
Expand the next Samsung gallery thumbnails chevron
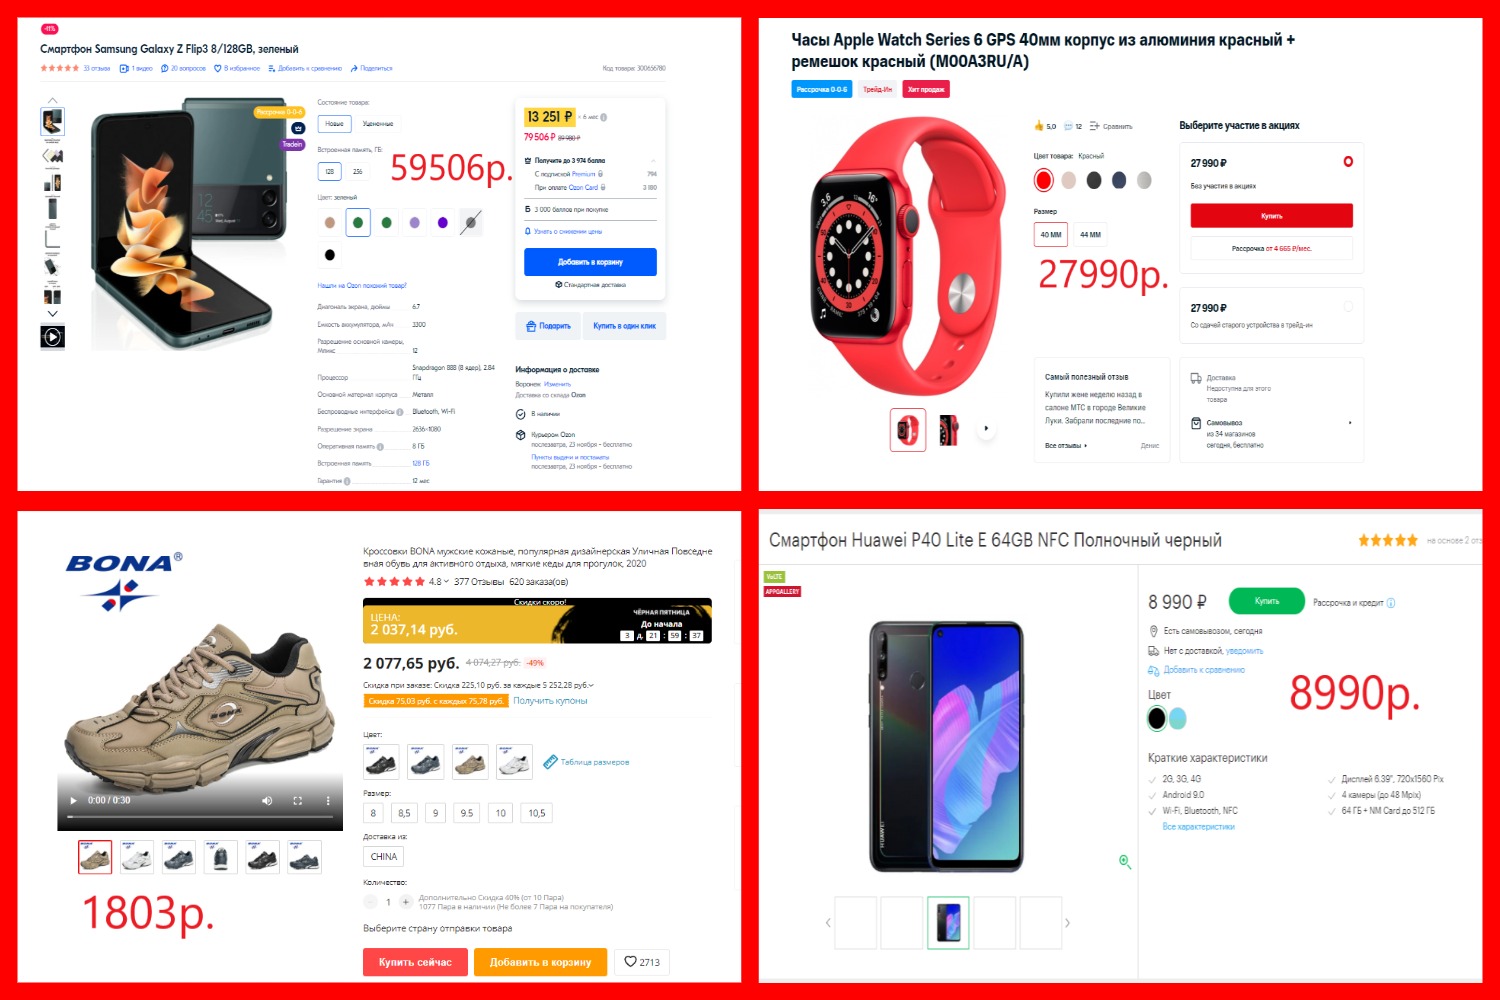coord(53,314)
